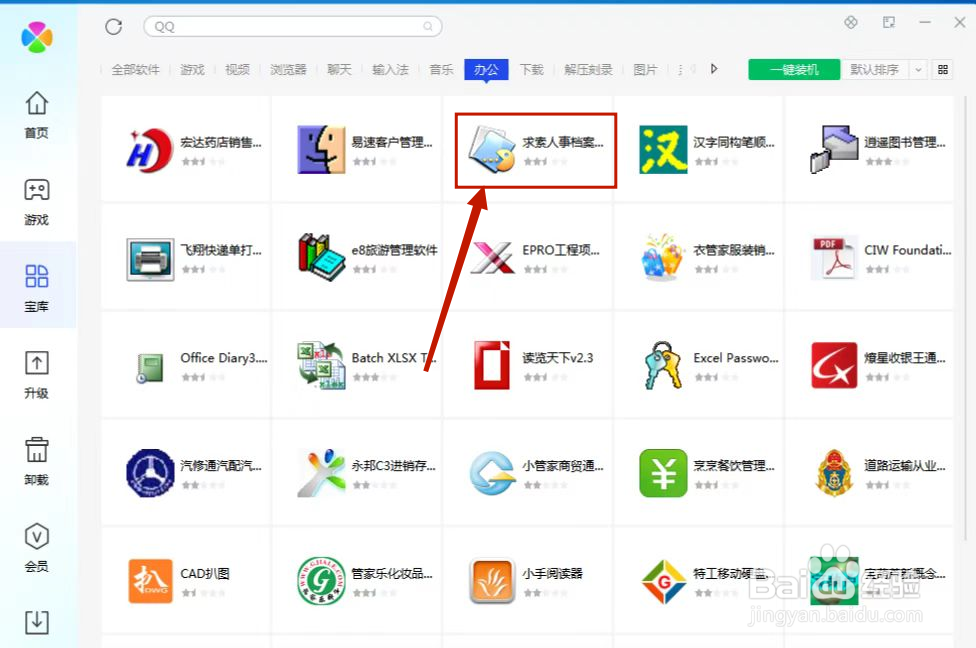976x648 pixels.
Task: Expand the sort order dropdown arrow
Action: [918, 69]
